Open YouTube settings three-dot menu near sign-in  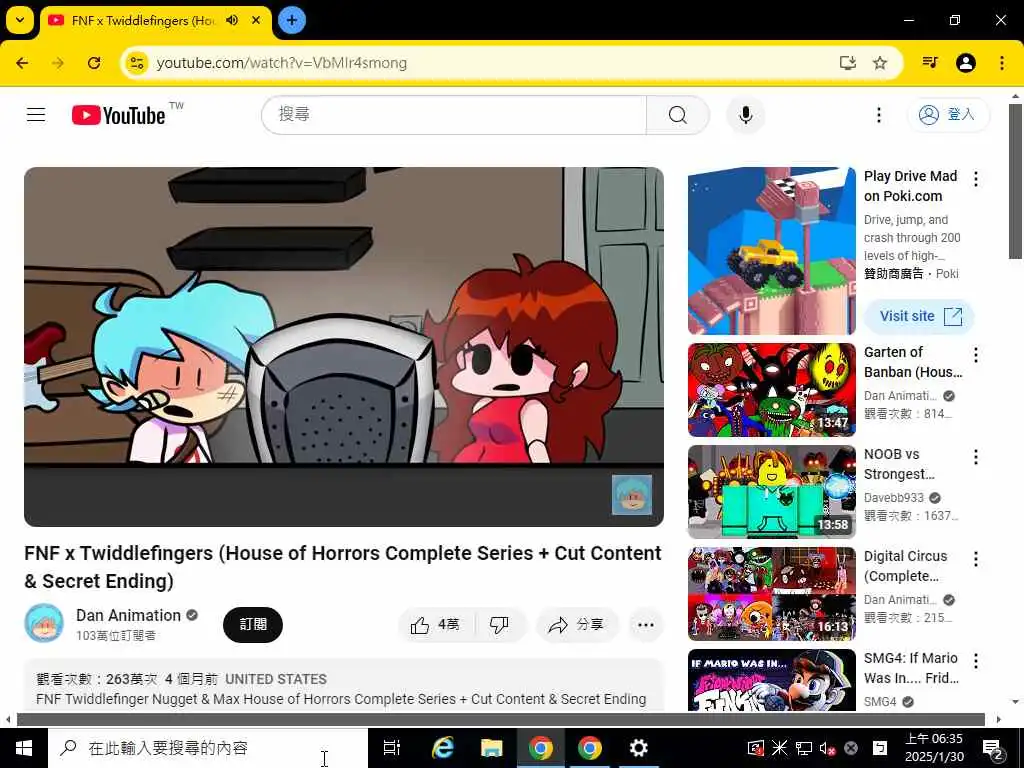(879, 115)
